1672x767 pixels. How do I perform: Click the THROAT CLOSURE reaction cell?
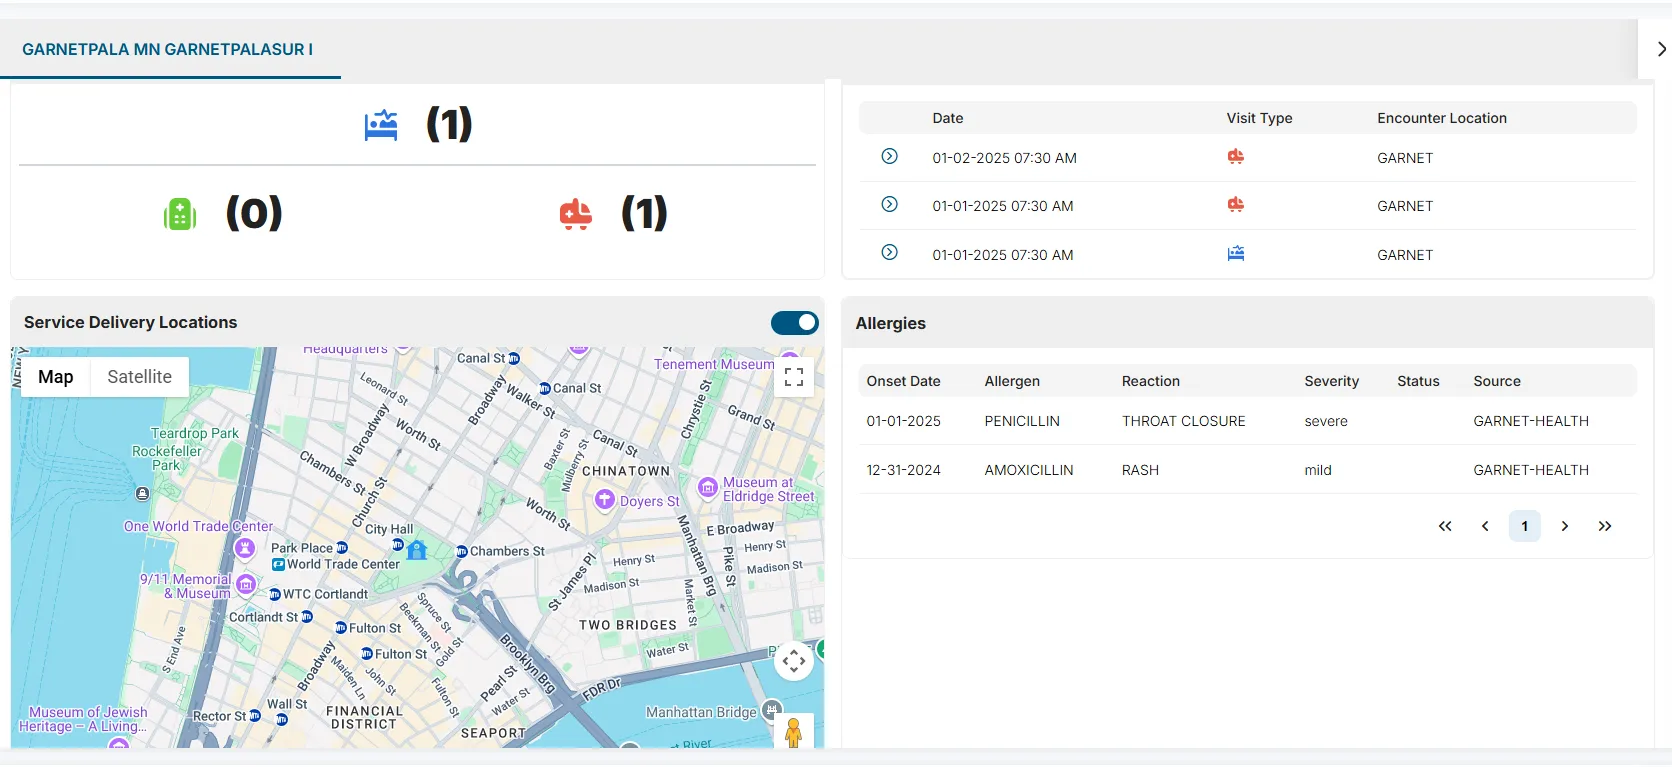tap(1184, 421)
